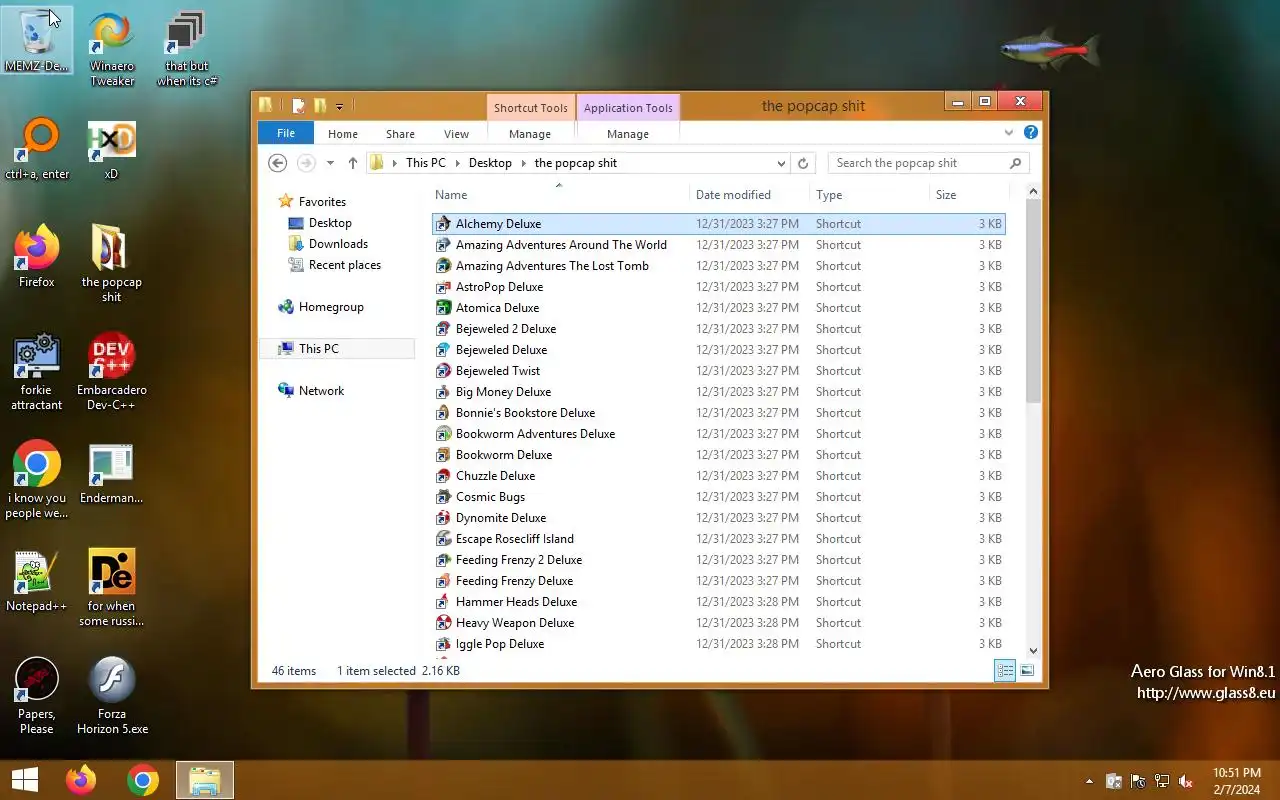Select Feeding Frenzy 2 Deluxe shortcut

[x=718, y=560]
